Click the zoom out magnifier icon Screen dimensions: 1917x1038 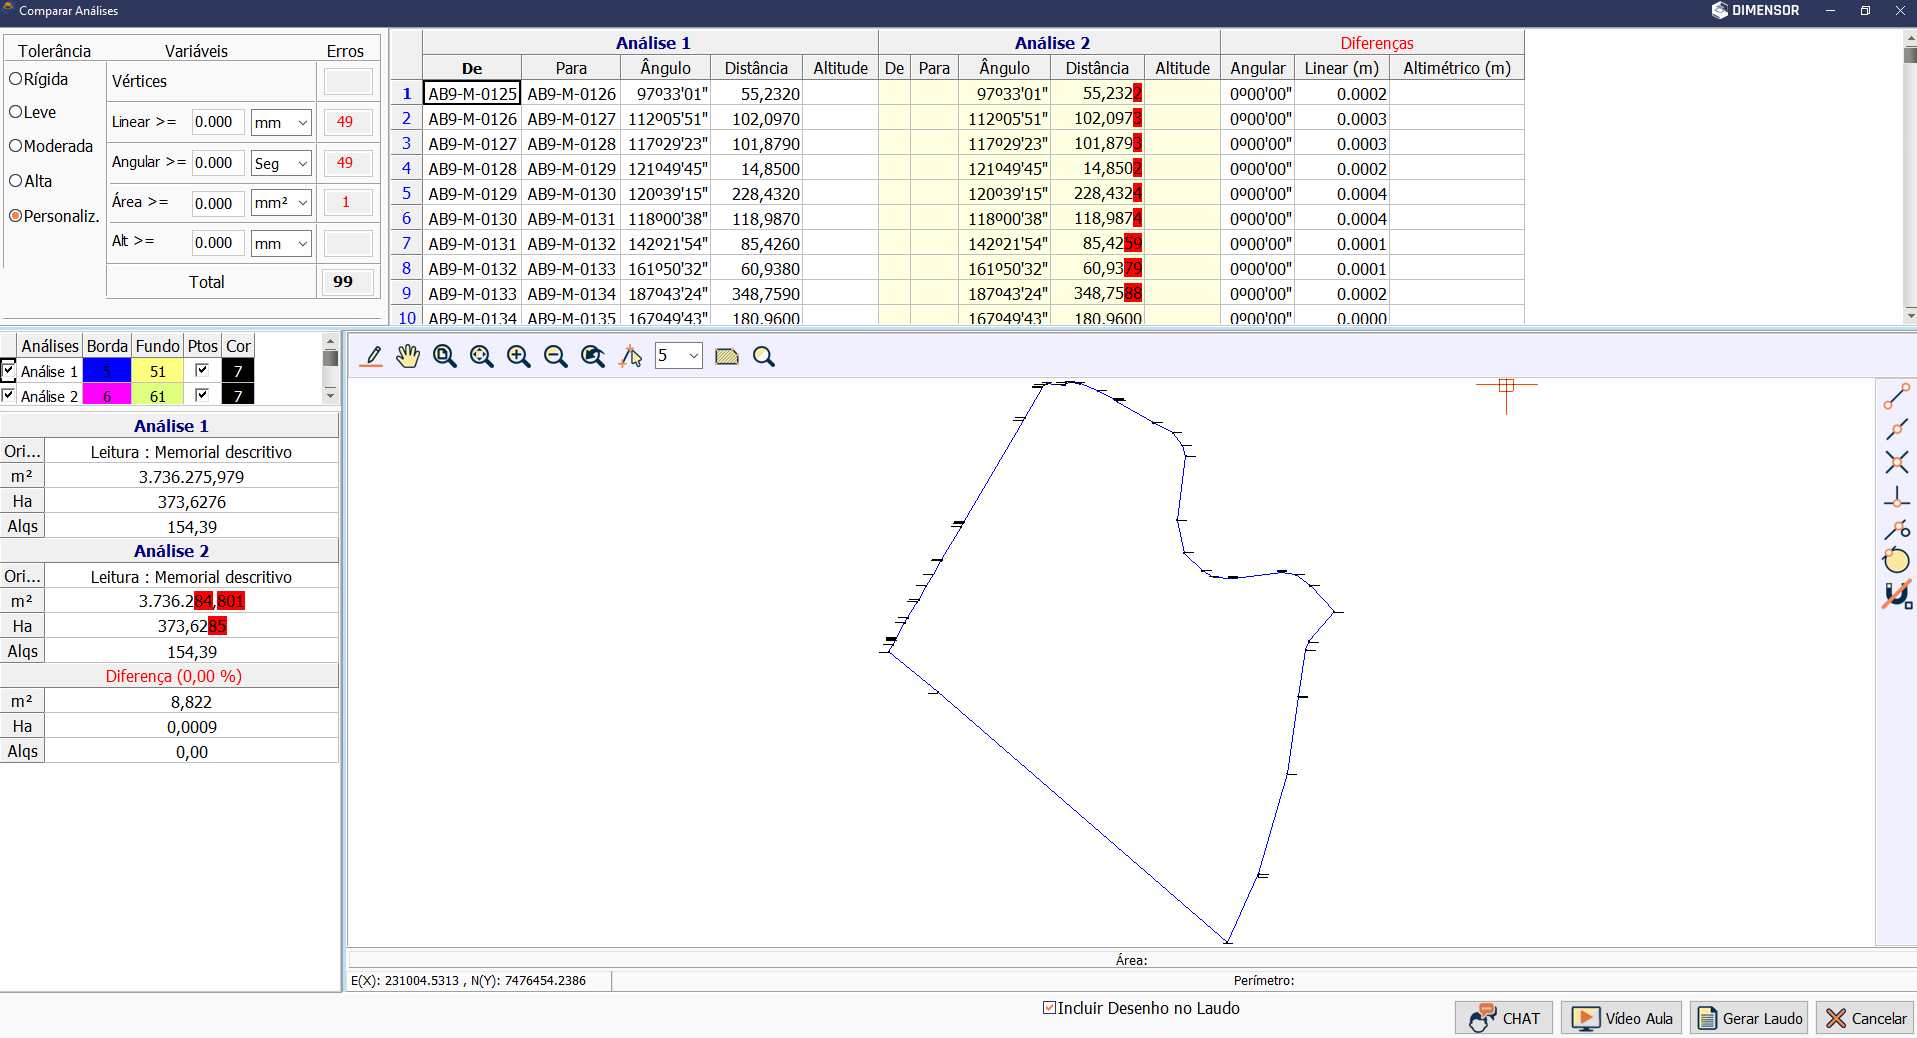(555, 357)
